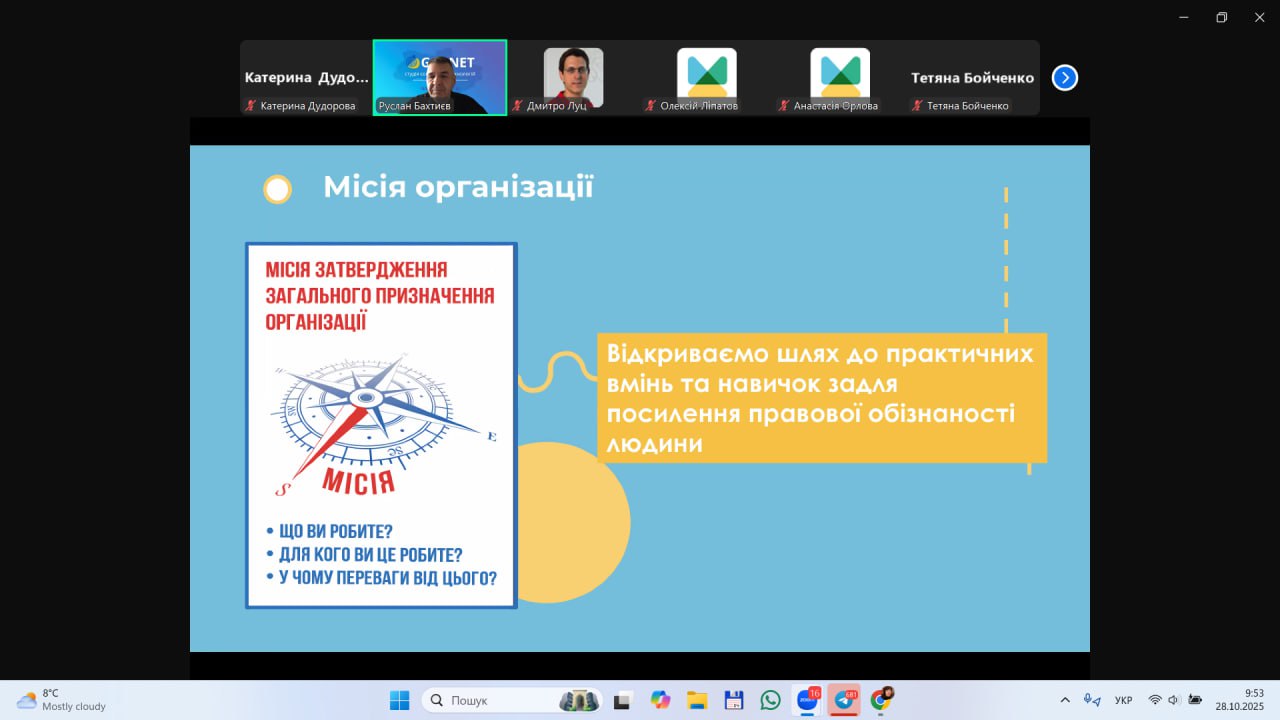Viewport: 1280px width, 720px height.
Task: Select Руслан Бахтиєв's video tile
Action: pos(440,77)
